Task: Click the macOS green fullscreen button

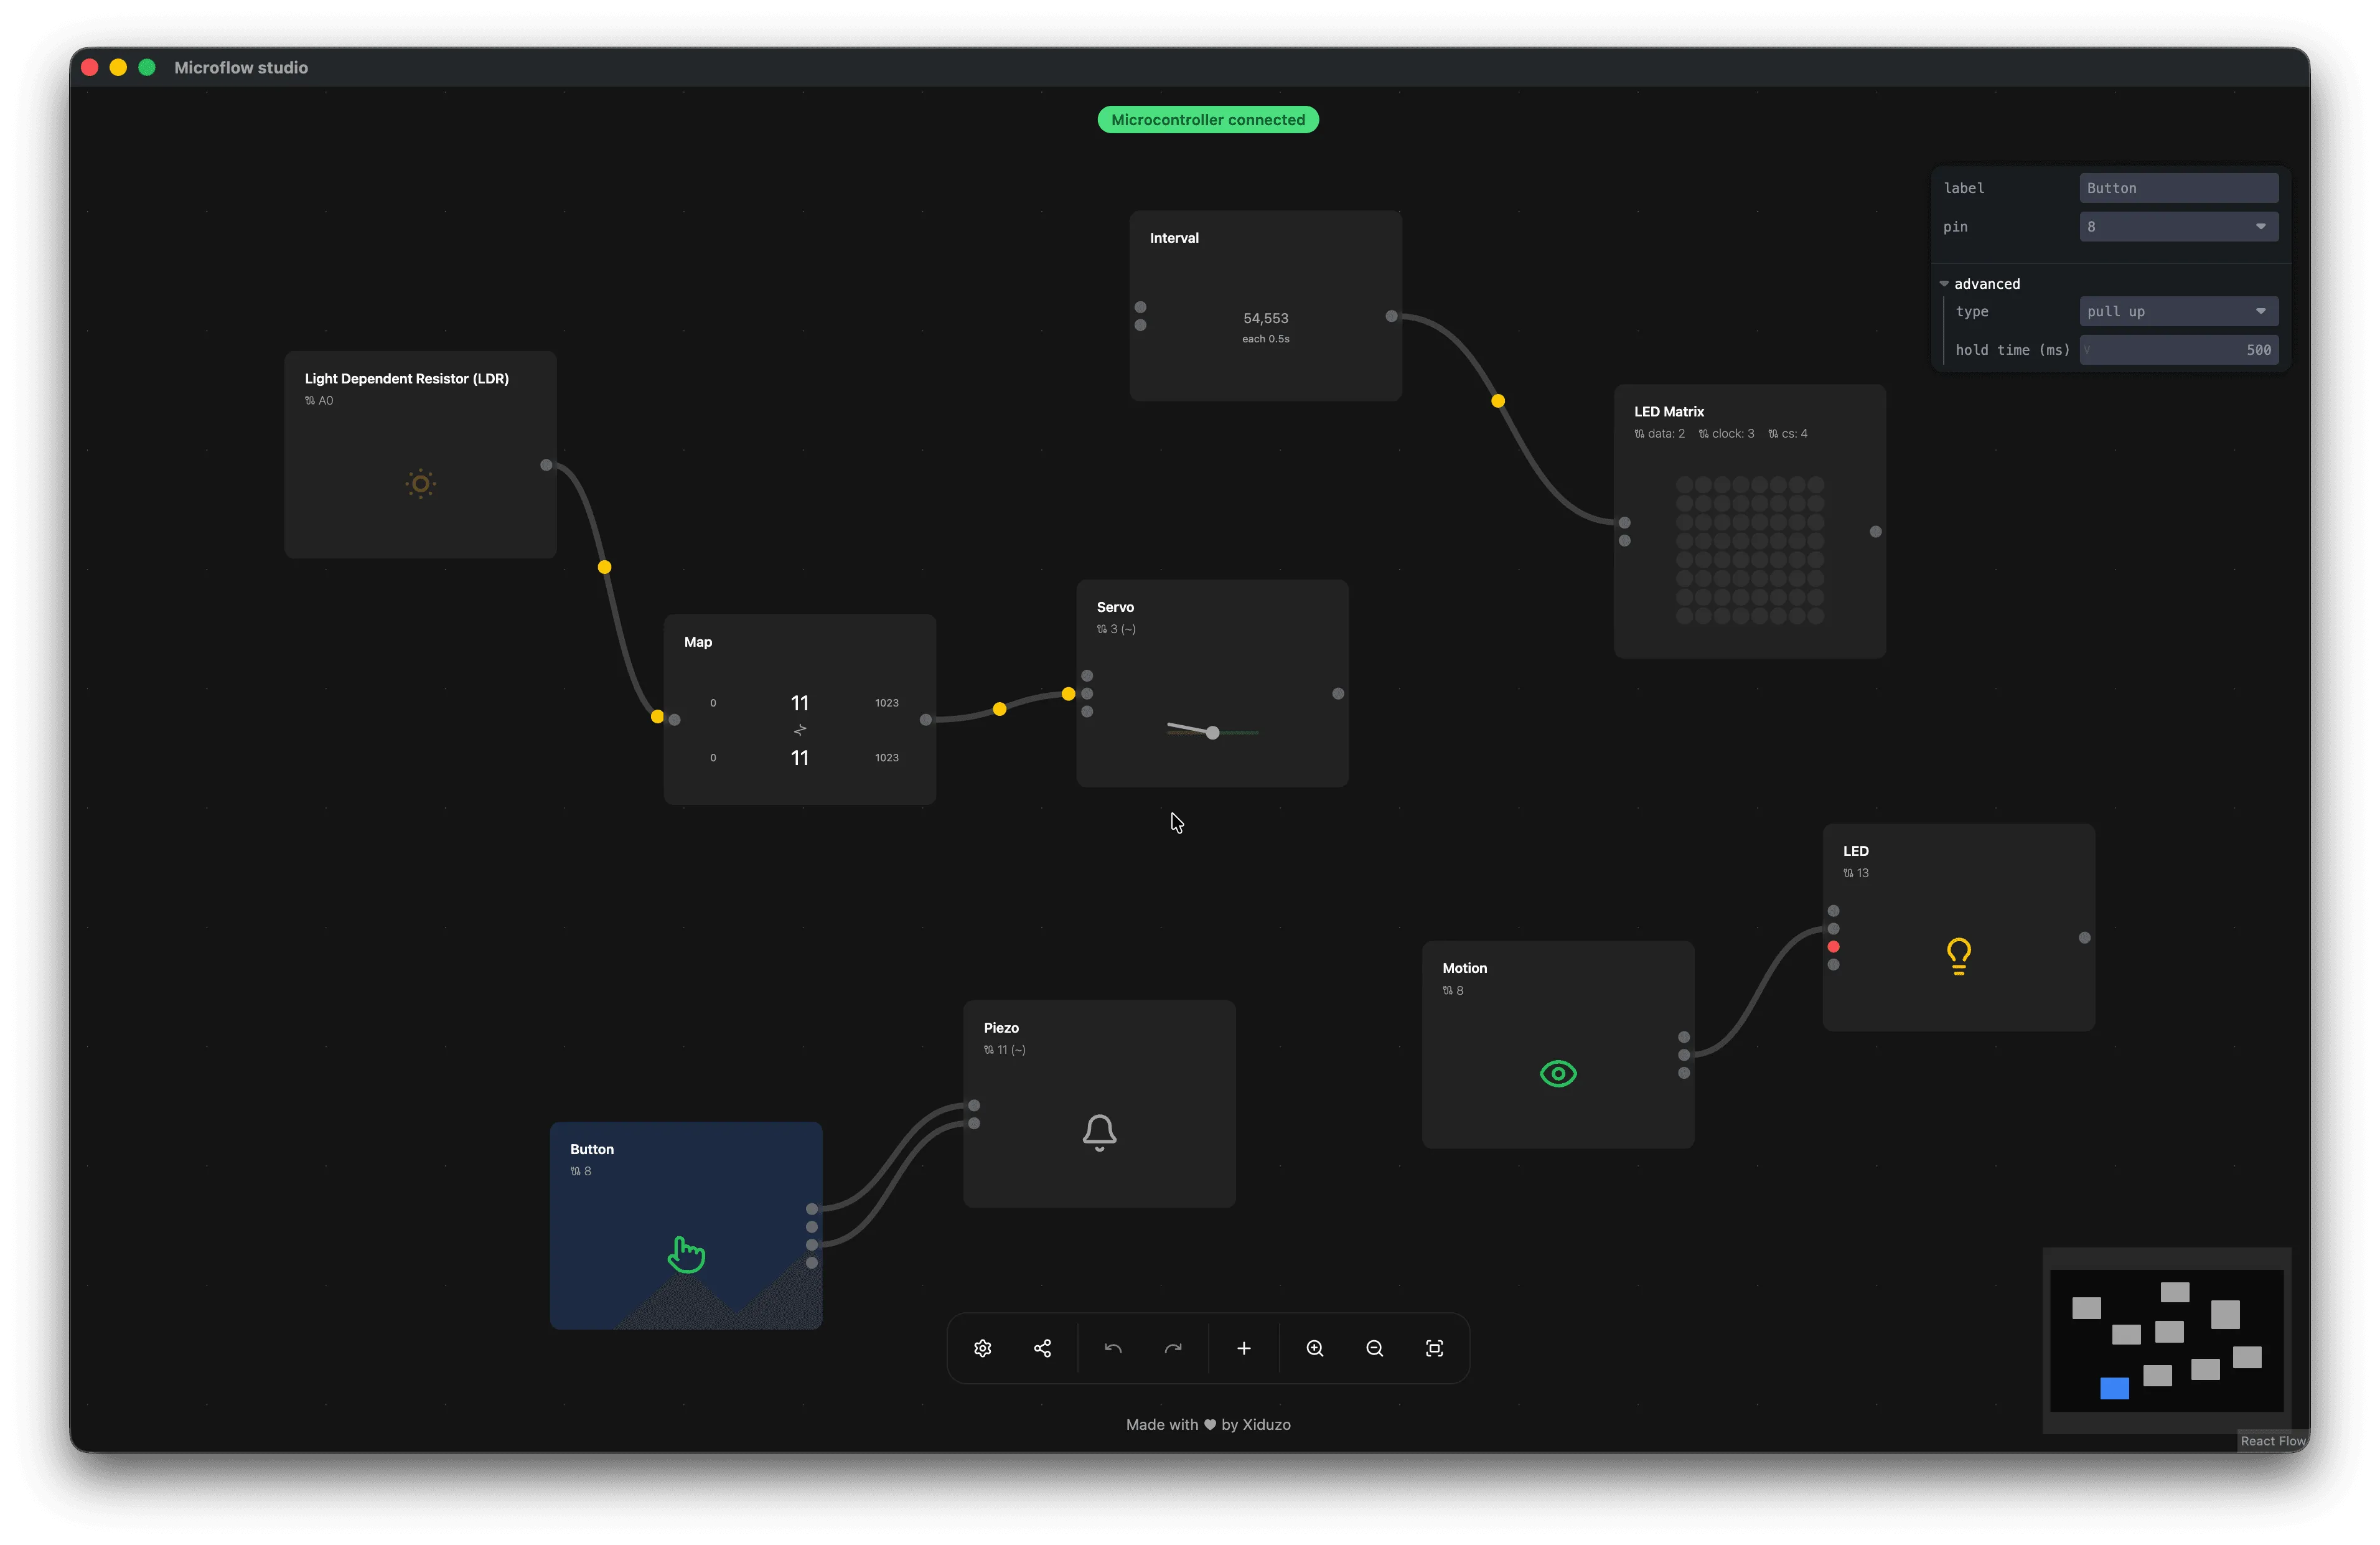Action: [x=147, y=67]
